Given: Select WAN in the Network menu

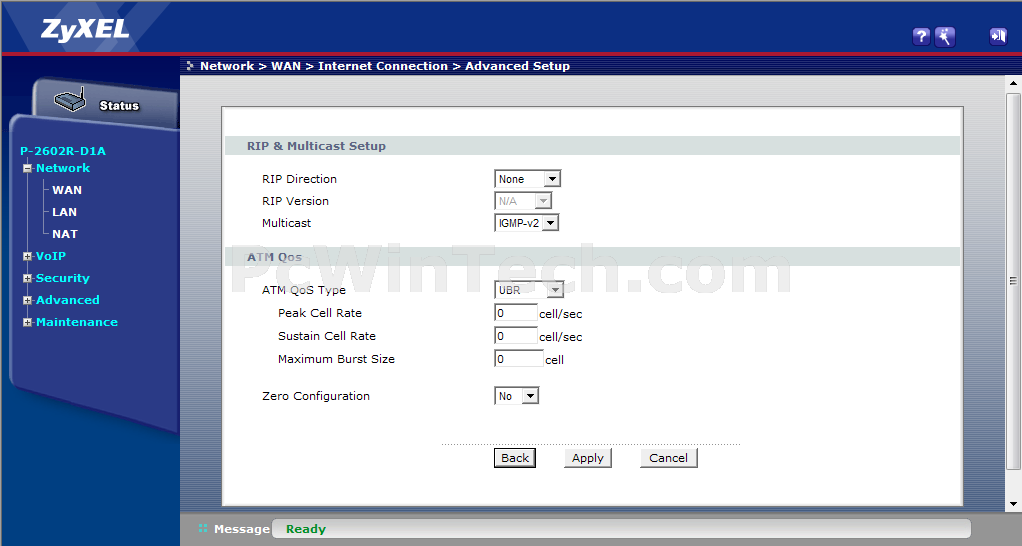Looking at the screenshot, I should click(x=67, y=190).
